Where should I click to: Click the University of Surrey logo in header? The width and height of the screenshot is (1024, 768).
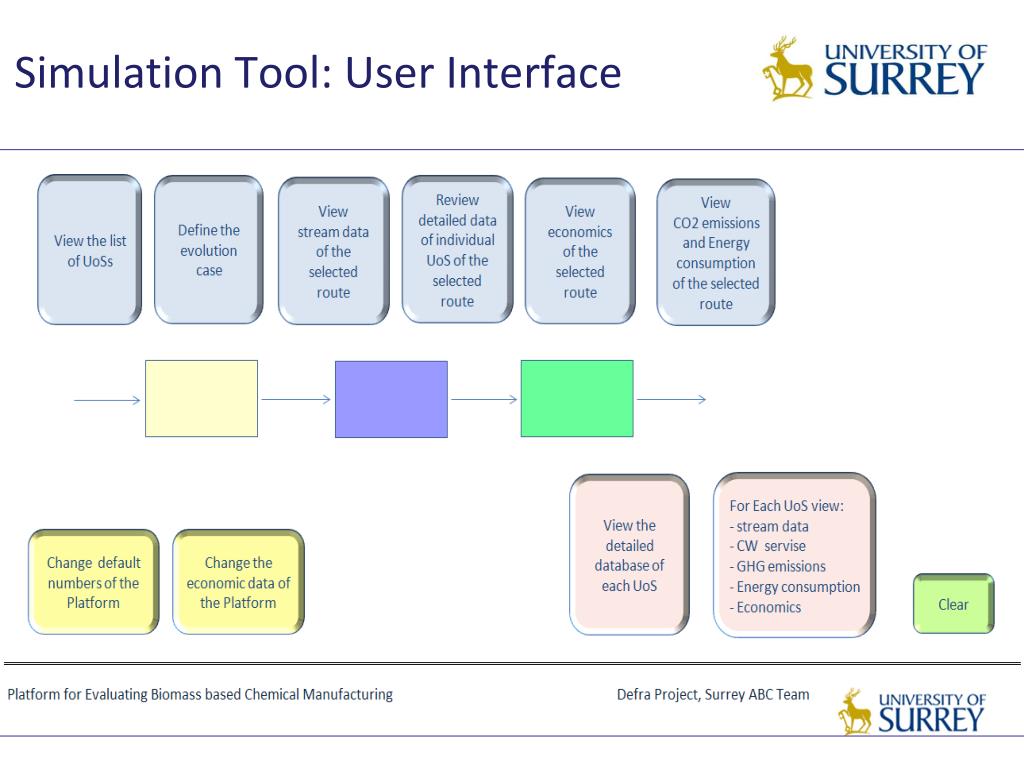click(874, 69)
